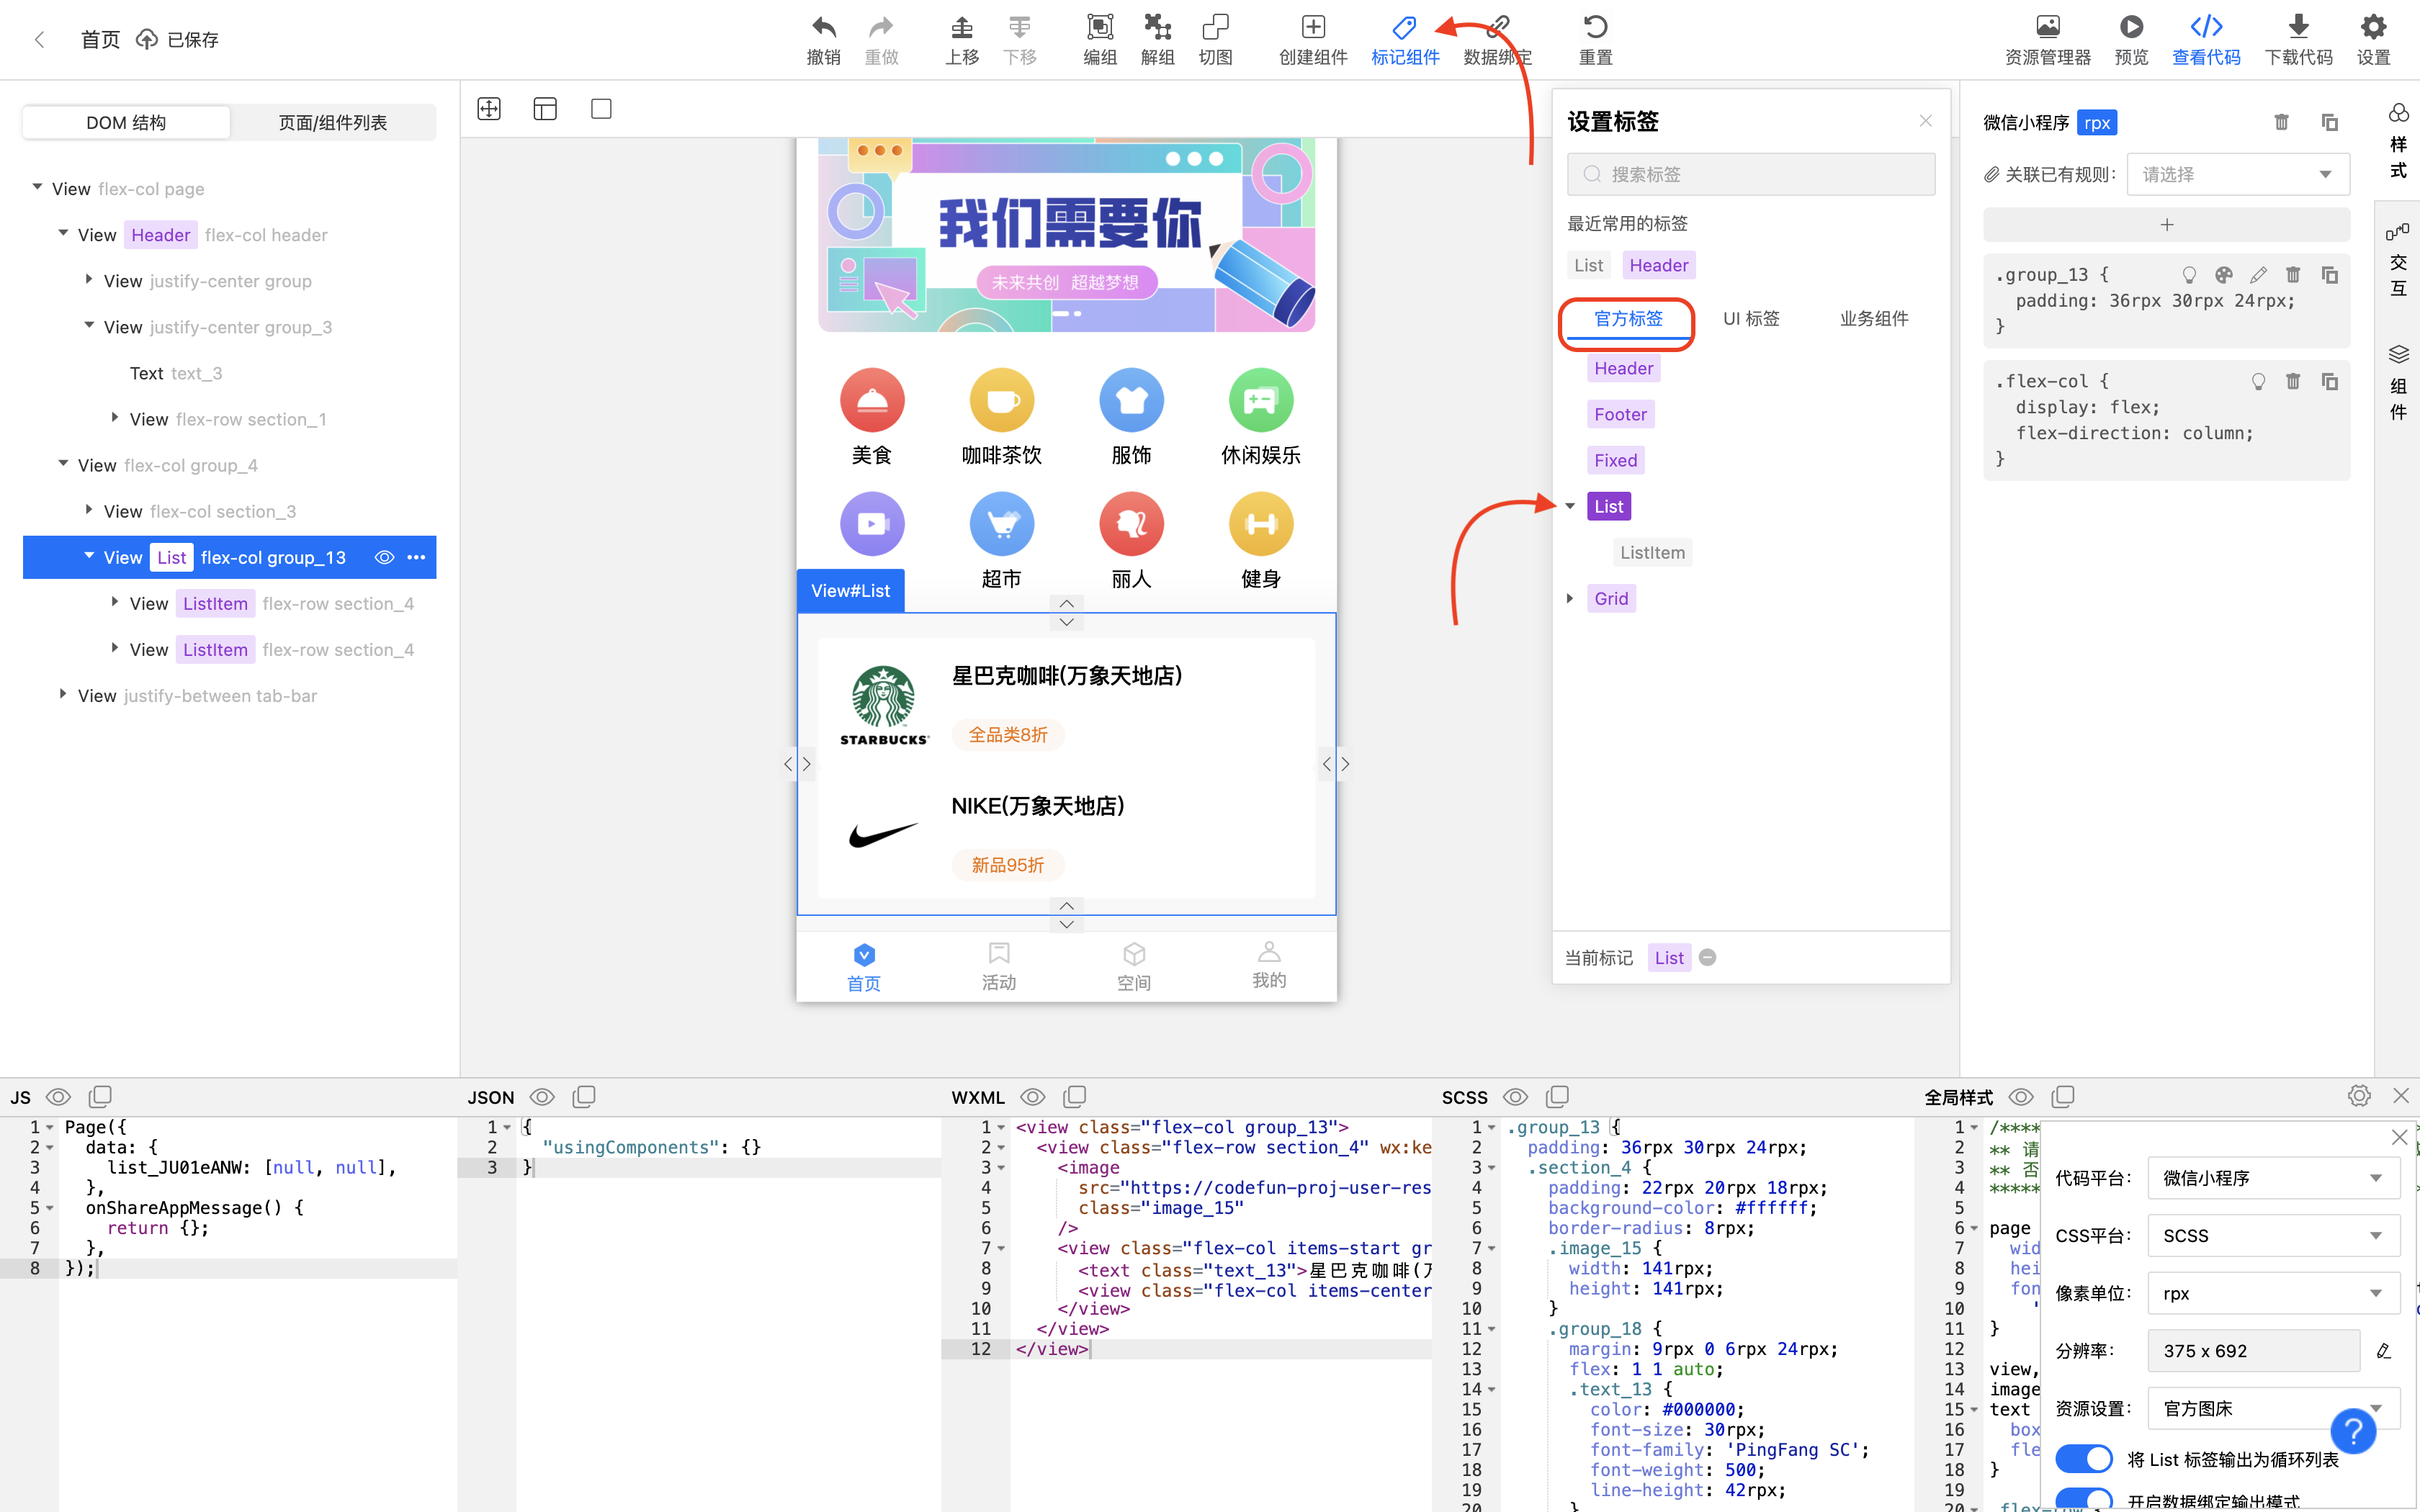Toggle the 'List 标签输出为循环列表' switch
The width and height of the screenshot is (2420, 1512).
coord(2085,1458)
